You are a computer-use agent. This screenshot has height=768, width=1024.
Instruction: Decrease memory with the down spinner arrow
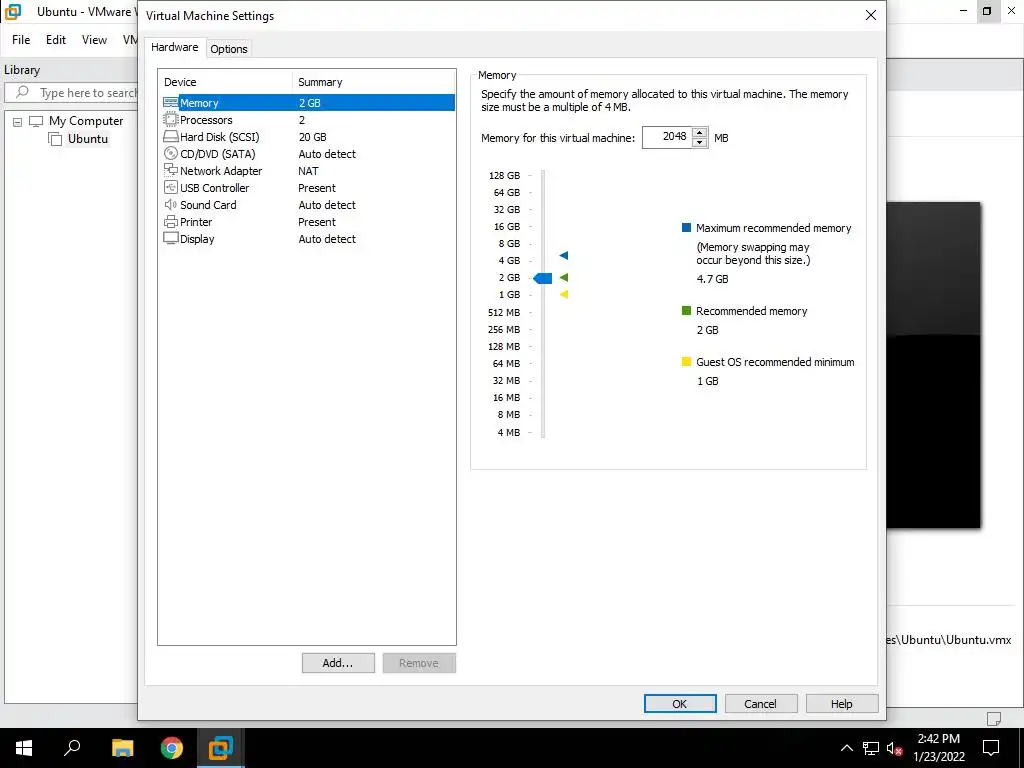[699, 142]
